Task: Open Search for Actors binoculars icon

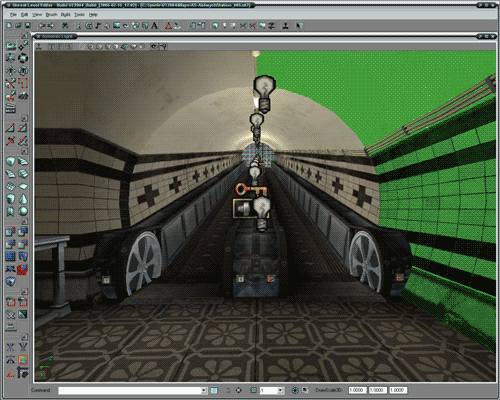Action: pos(65,25)
